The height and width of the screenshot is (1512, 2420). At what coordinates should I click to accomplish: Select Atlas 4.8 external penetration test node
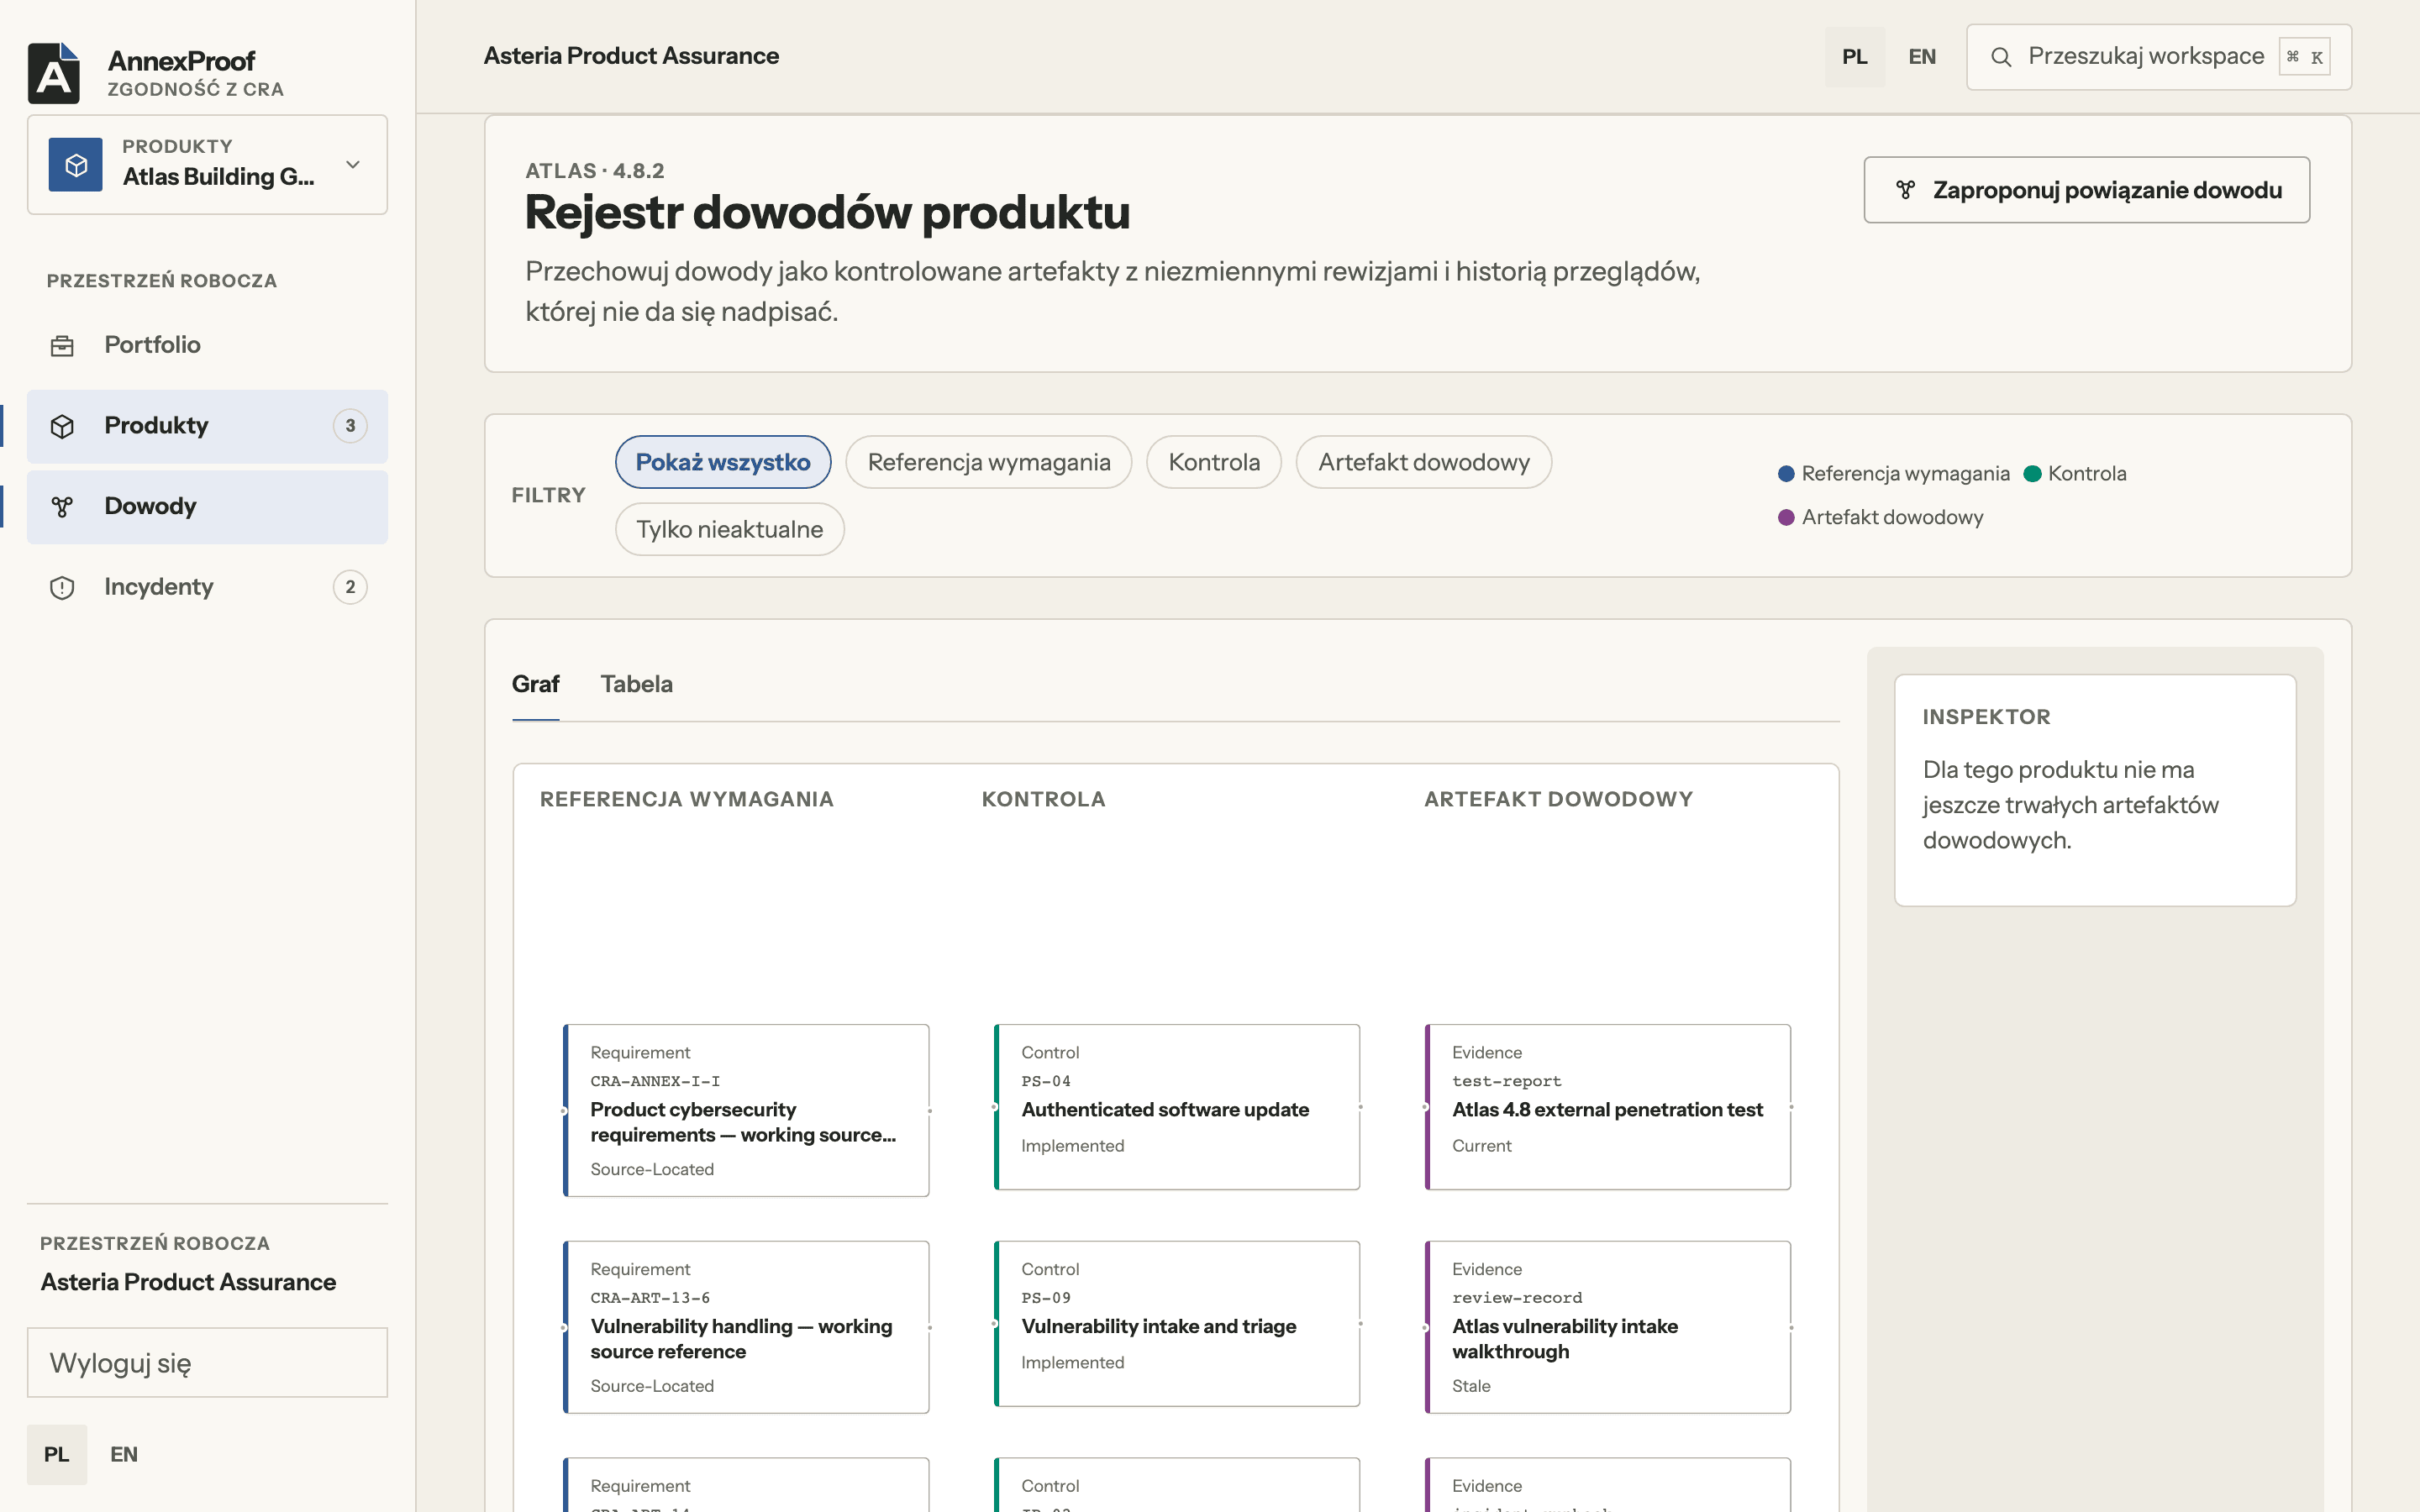(x=1608, y=1107)
